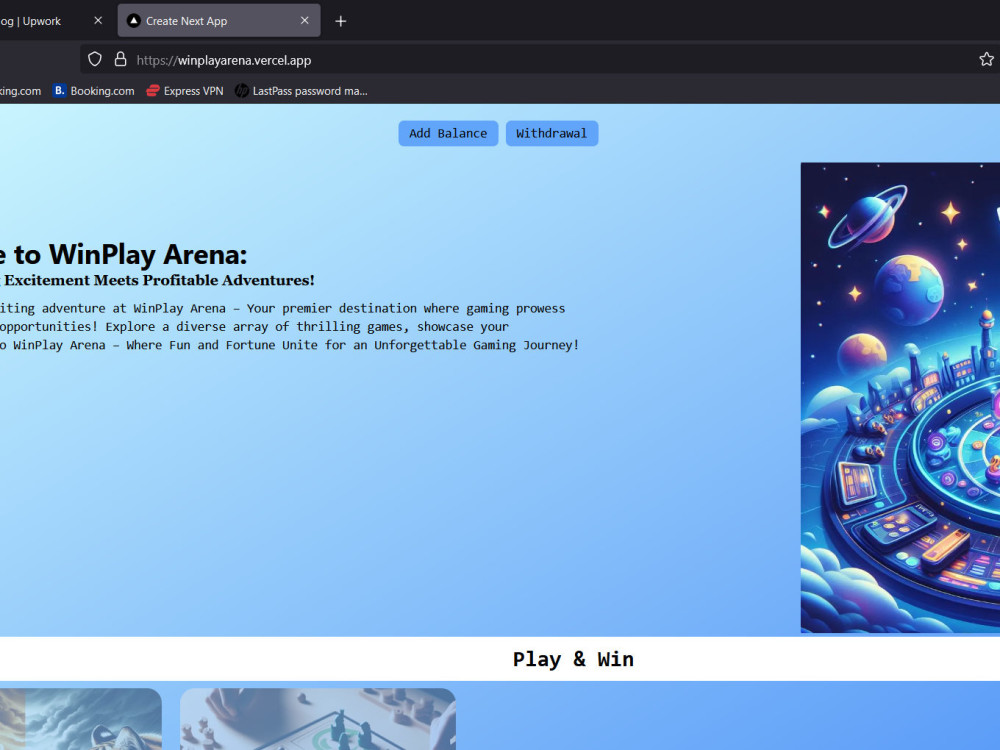Click the LastPass favicon in bookmarks bar
This screenshot has height=750, width=1000.
241,91
